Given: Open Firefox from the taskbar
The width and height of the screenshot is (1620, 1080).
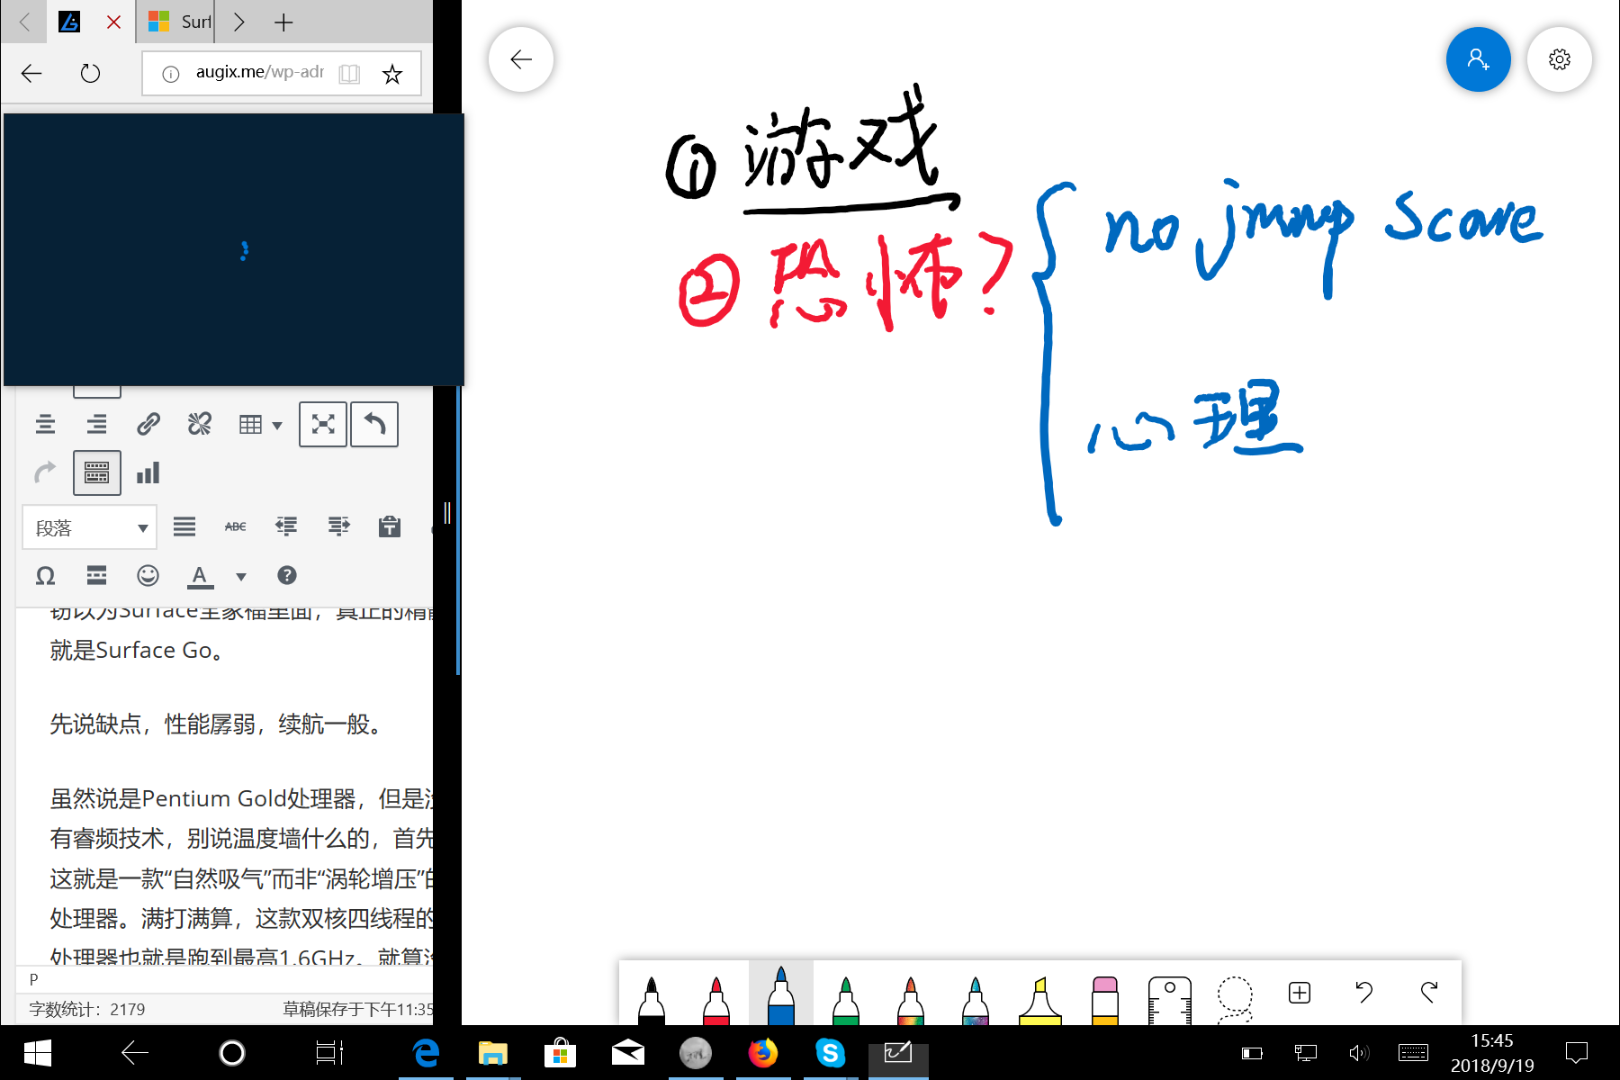Looking at the screenshot, I should pos(762,1053).
